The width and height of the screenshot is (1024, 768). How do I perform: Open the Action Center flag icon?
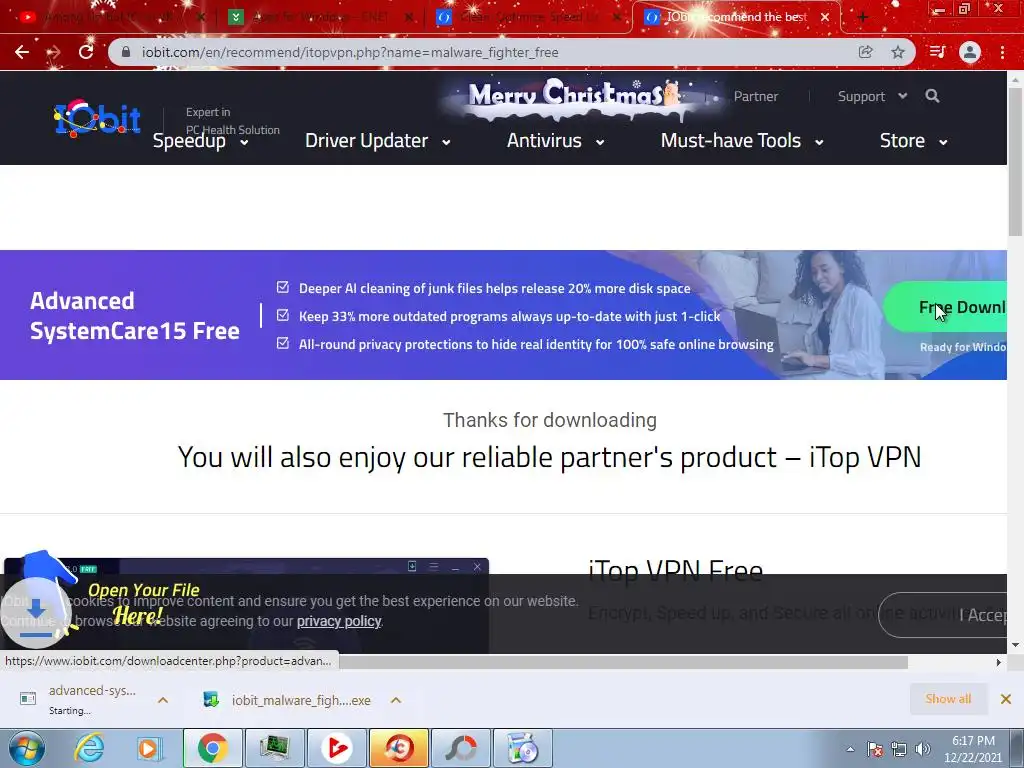tap(875, 749)
